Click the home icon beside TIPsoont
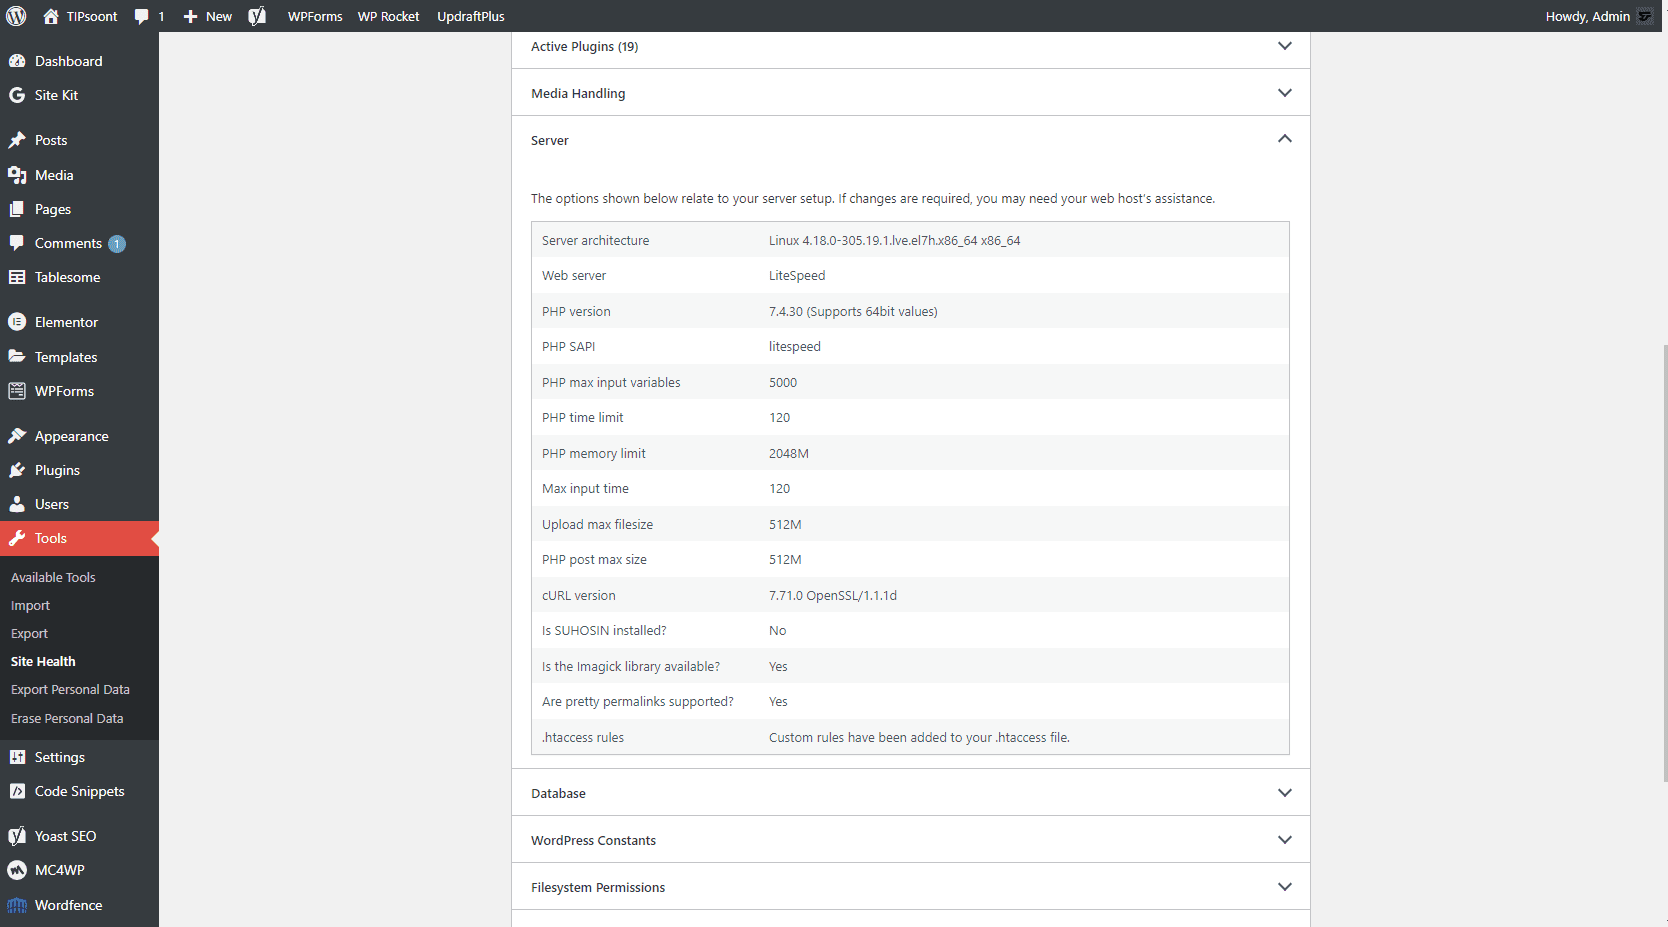The image size is (1668, 927). click(x=51, y=16)
